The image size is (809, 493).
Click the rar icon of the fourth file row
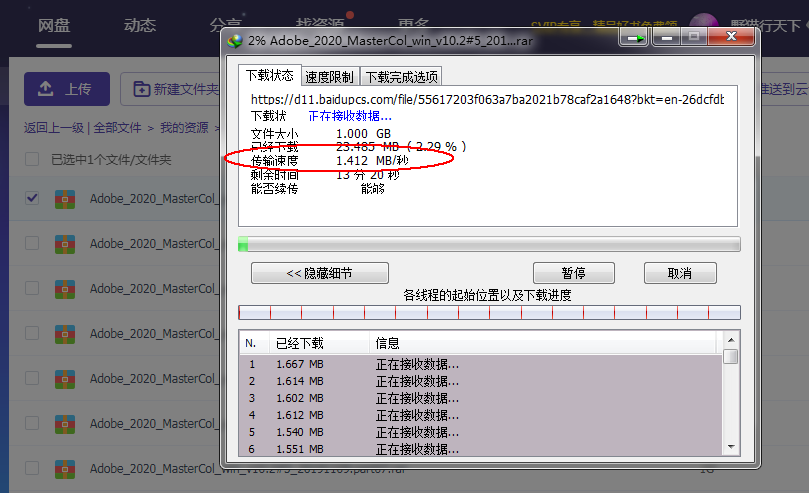coord(65,334)
